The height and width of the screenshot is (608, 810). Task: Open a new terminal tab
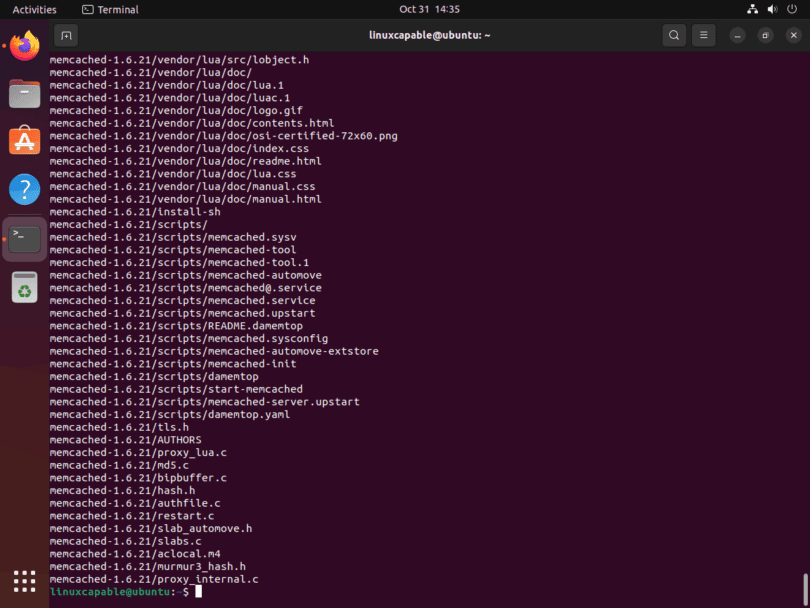(66, 36)
